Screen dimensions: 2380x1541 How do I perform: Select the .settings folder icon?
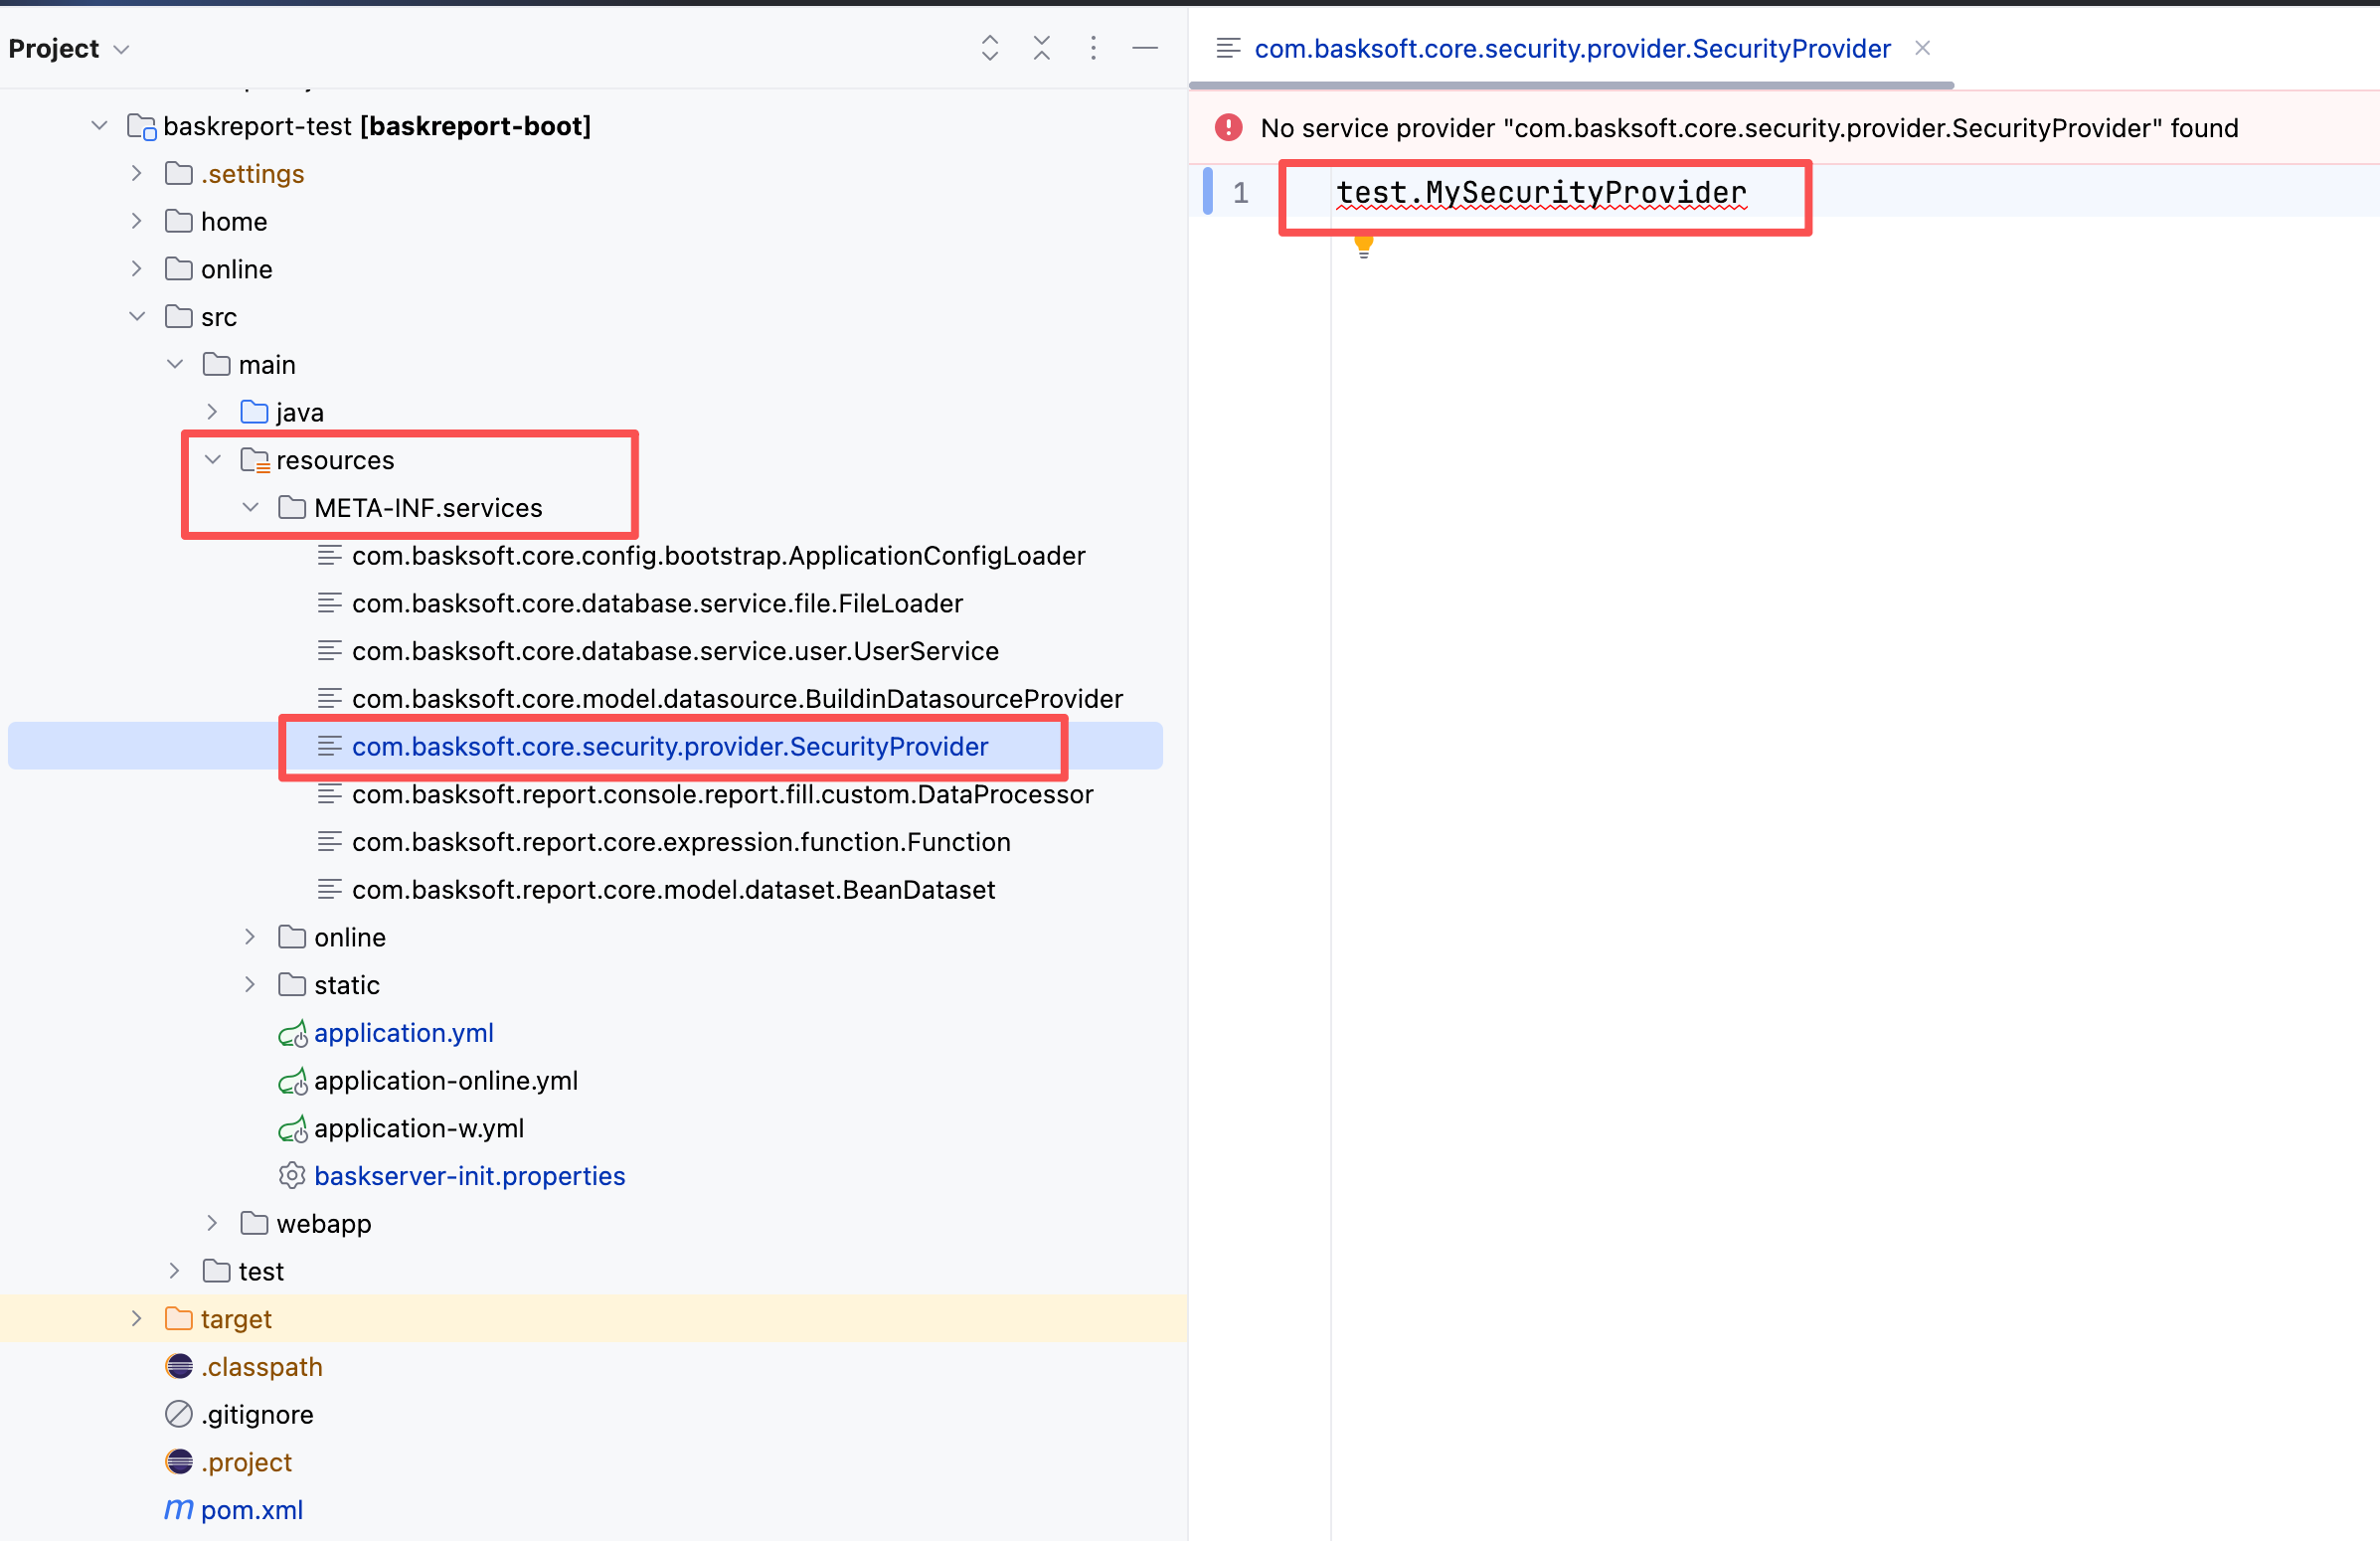point(179,174)
